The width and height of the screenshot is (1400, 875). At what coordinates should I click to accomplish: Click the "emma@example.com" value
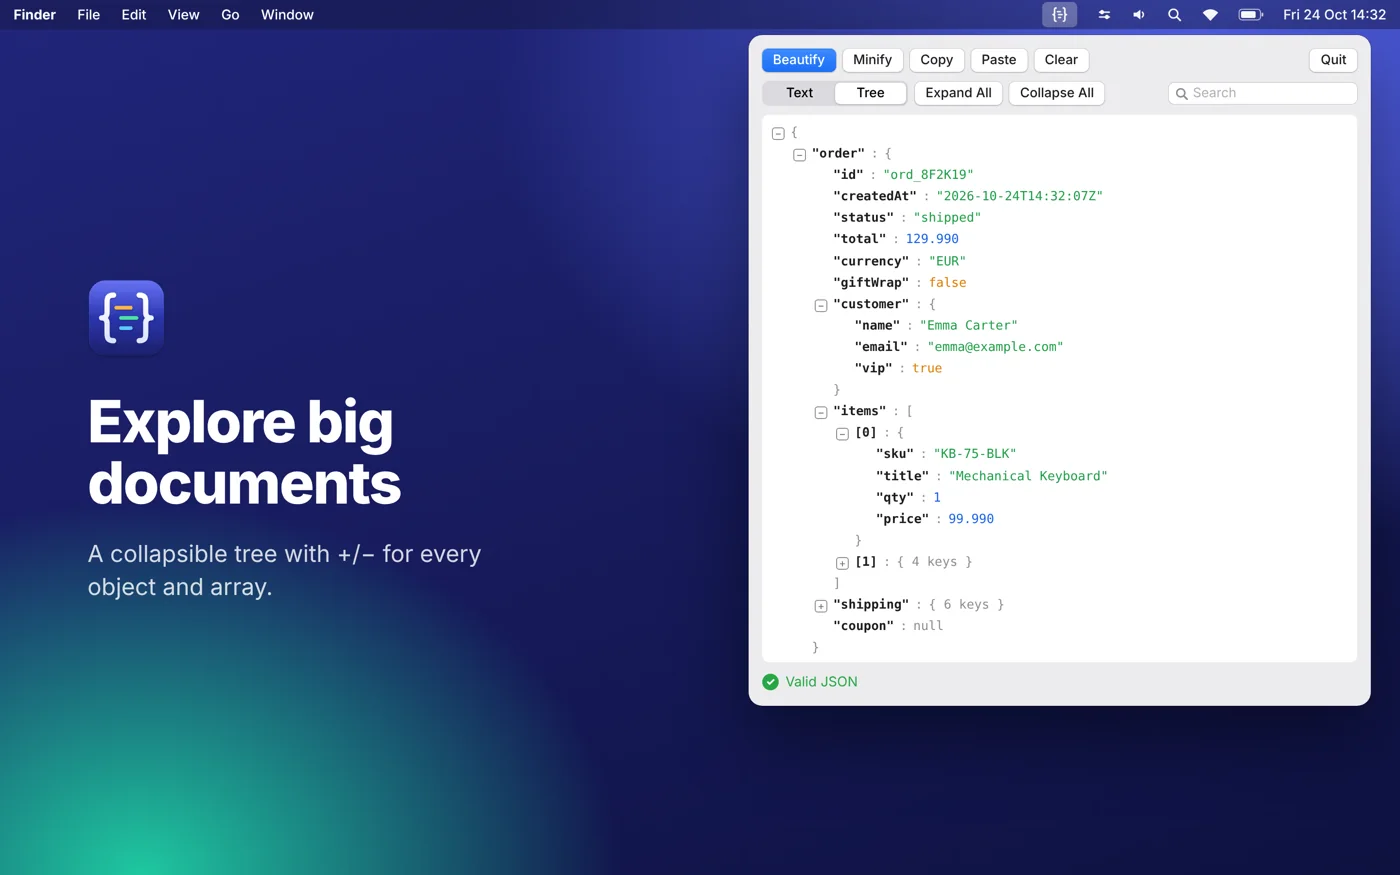coord(995,347)
